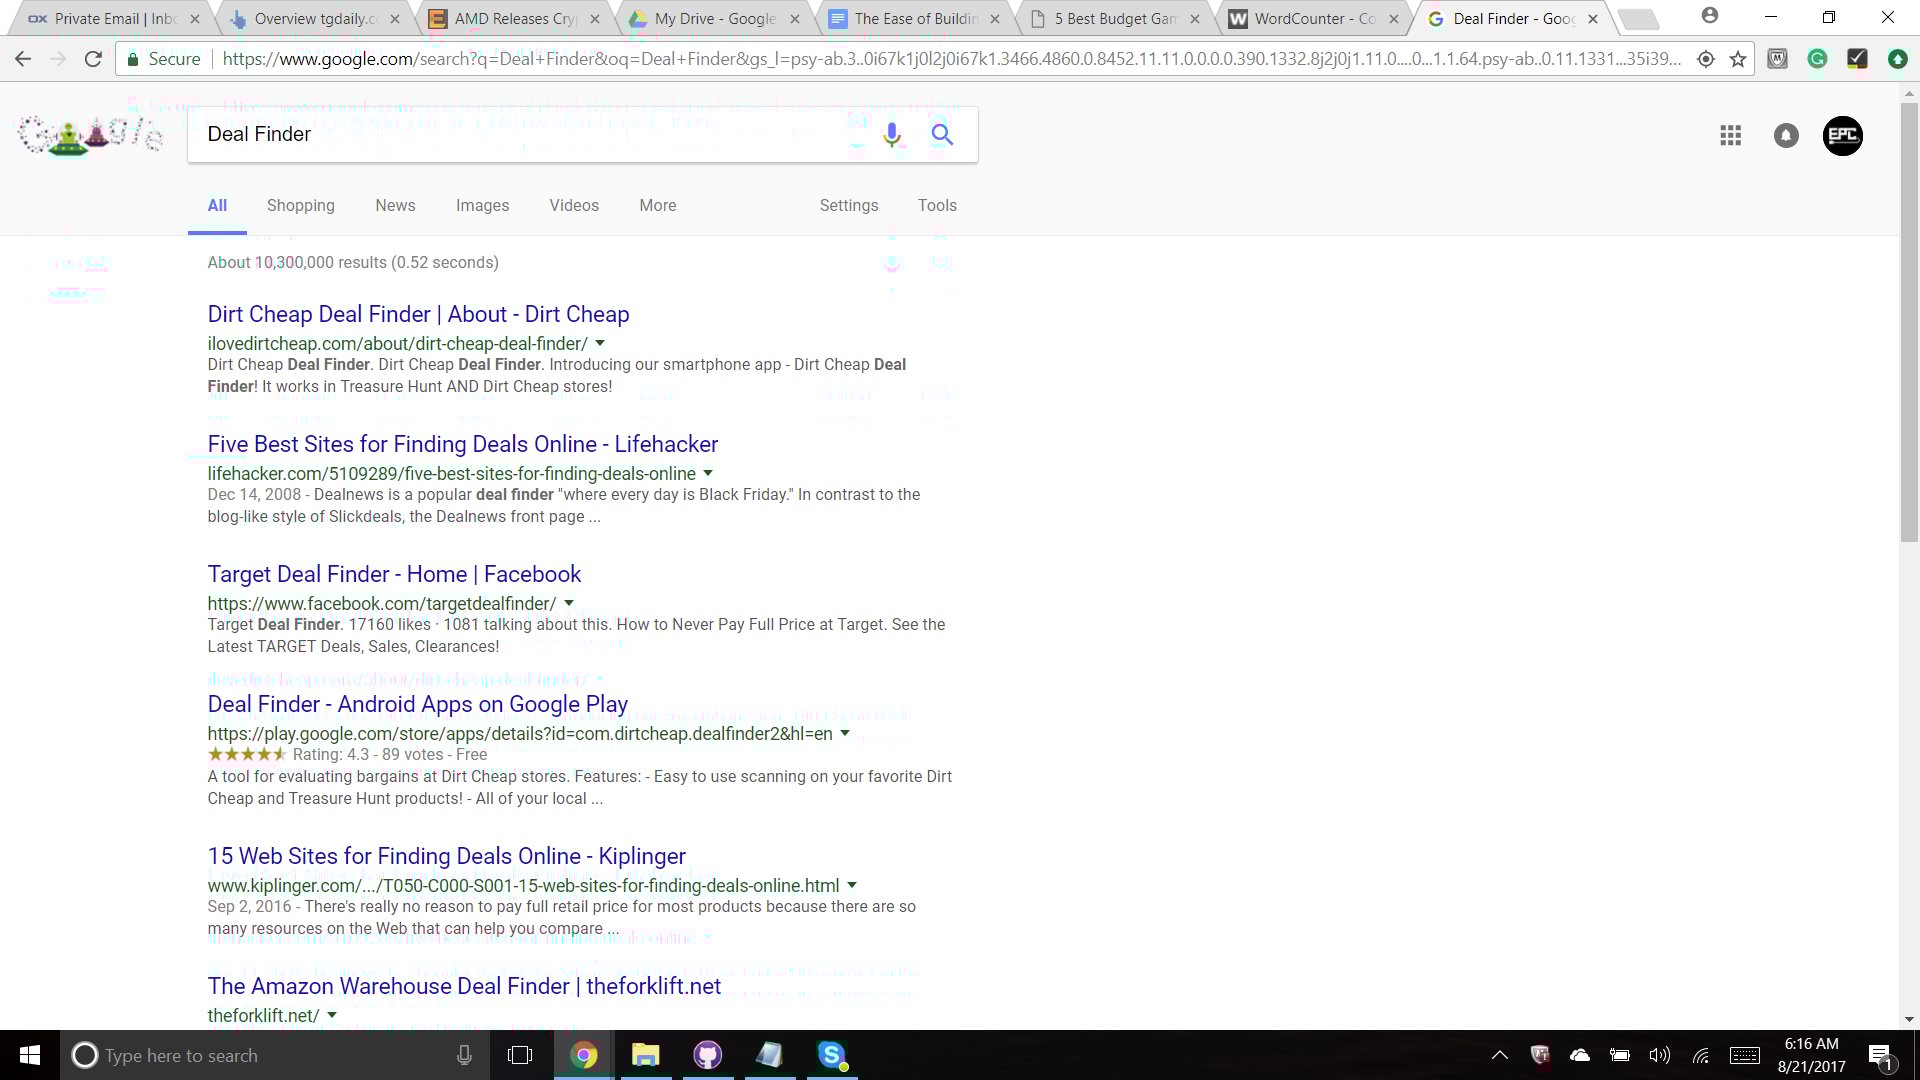The image size is (1920, 1080).
Task: Expand Dirt Cheap result URL dropdown arrow
Action: pos(600,343)
